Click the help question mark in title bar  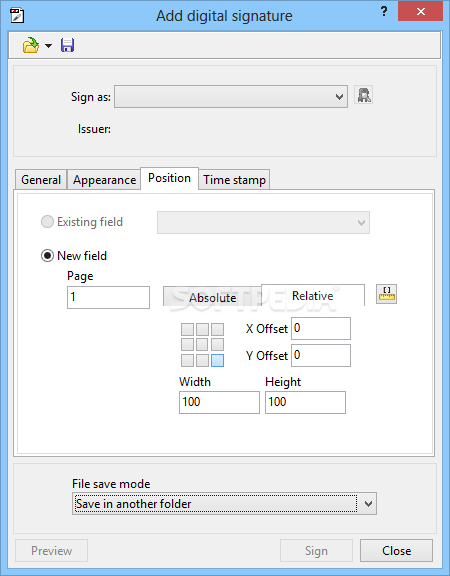pos(384,11)
